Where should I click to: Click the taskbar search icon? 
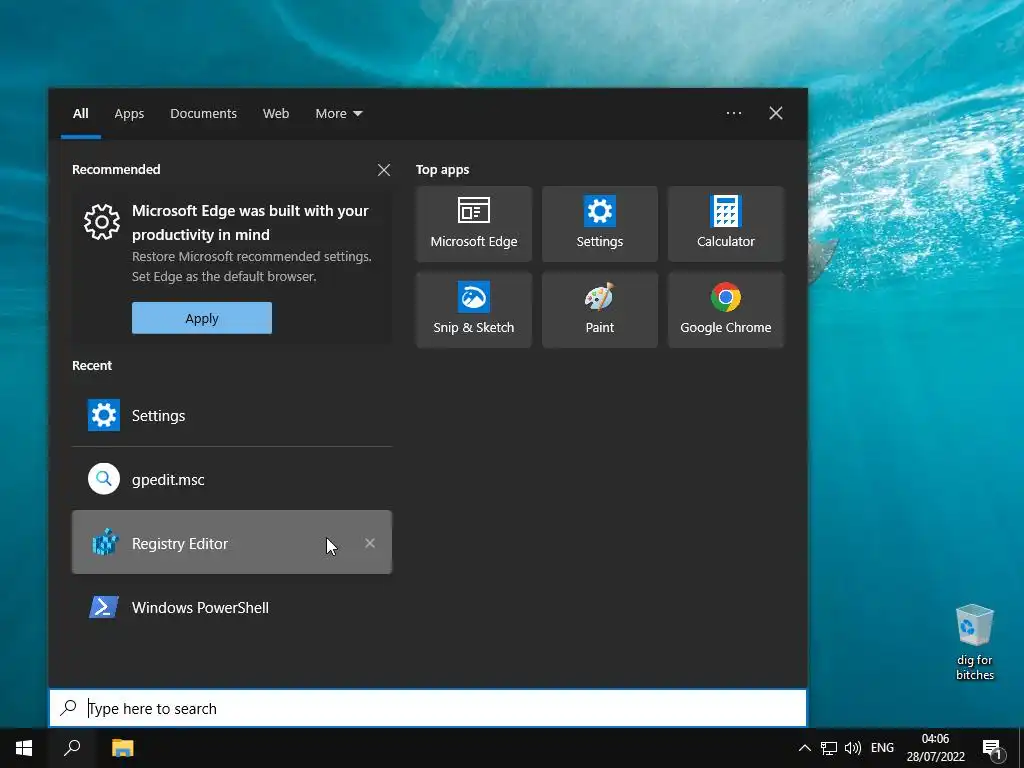point(72,748)
